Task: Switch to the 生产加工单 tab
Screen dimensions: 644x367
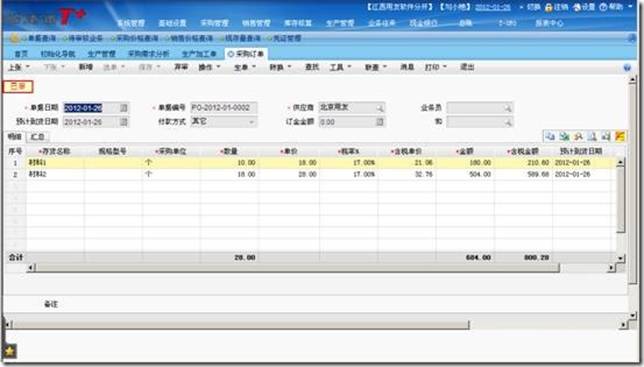Action: pos(199,54)
